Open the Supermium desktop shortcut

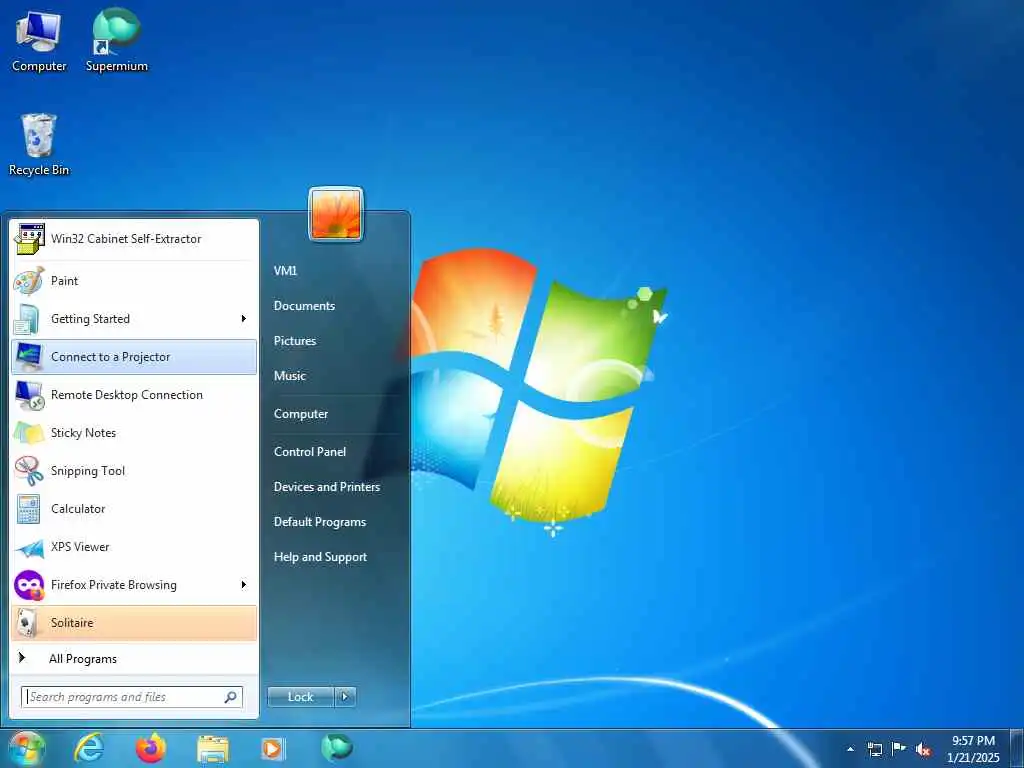[x=116, y=40]
